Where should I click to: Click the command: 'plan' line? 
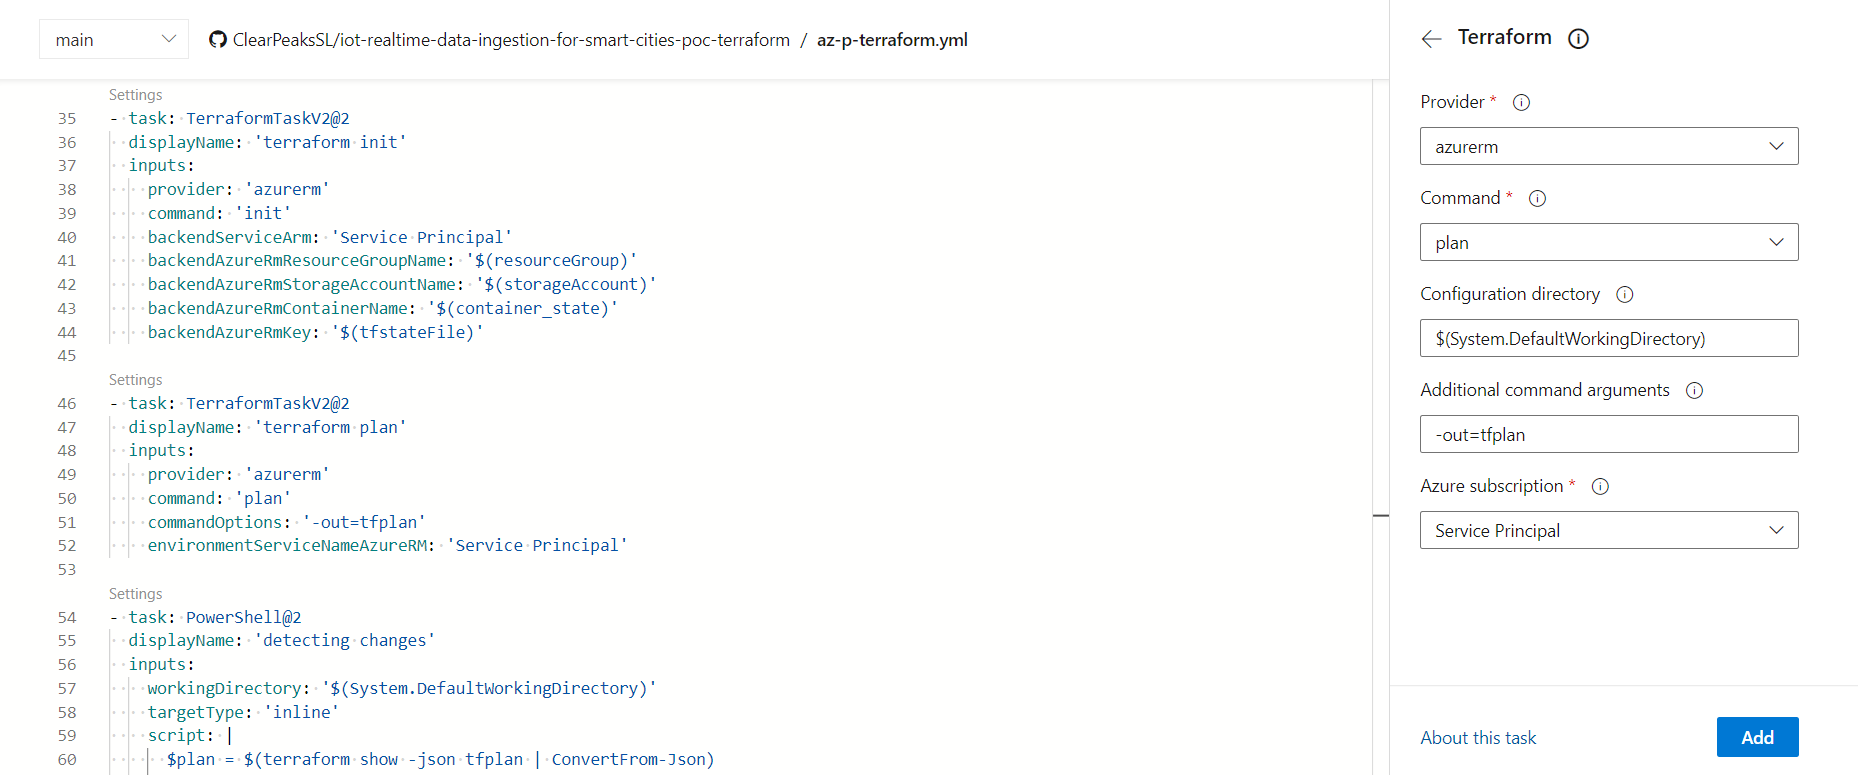point(219,498)
